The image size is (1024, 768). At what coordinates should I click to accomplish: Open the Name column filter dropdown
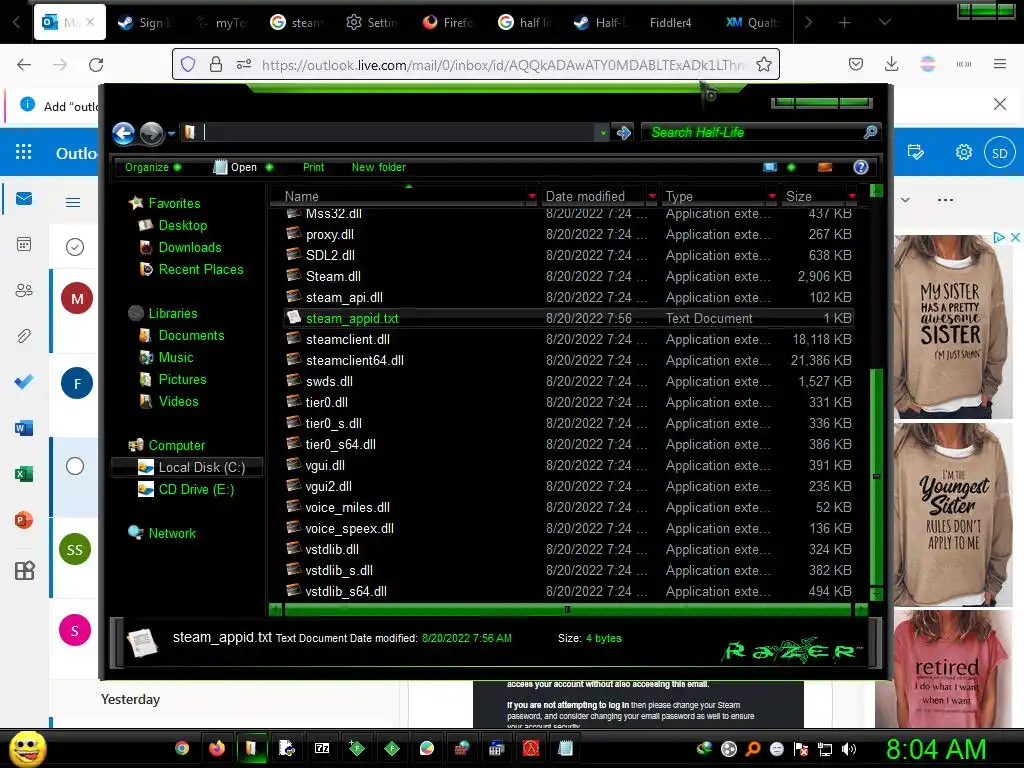532,196
